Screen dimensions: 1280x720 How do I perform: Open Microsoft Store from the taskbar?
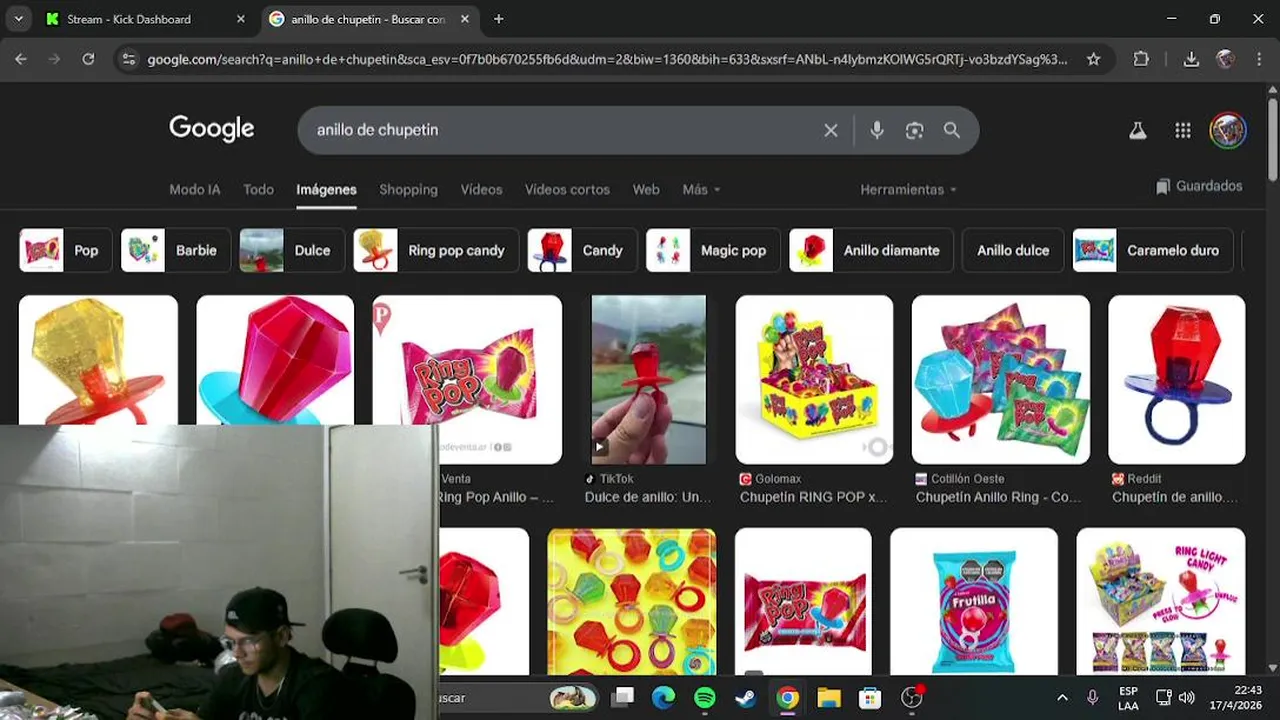click(x=870, y=697)
